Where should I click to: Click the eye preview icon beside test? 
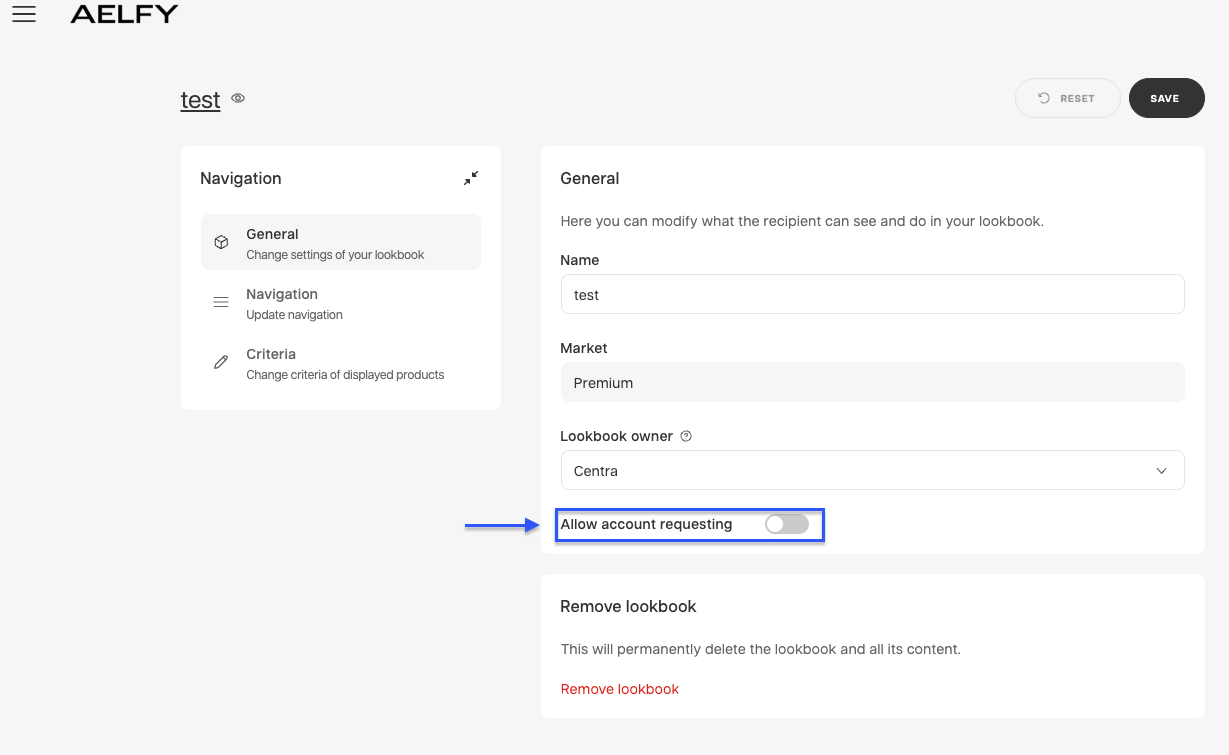[238, 99]
